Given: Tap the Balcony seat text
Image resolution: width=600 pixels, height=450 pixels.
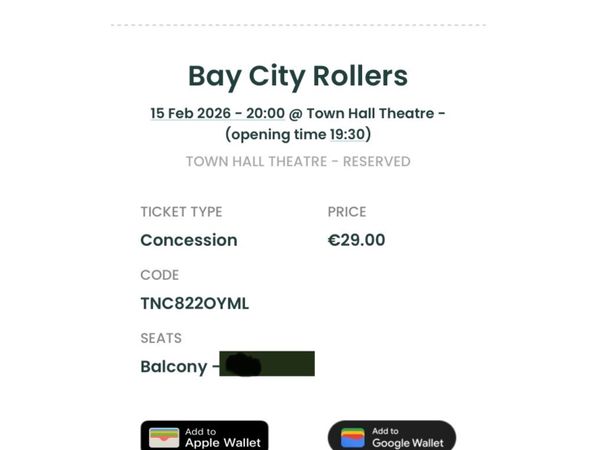Looking at the screenshot, I should (174, 366).
